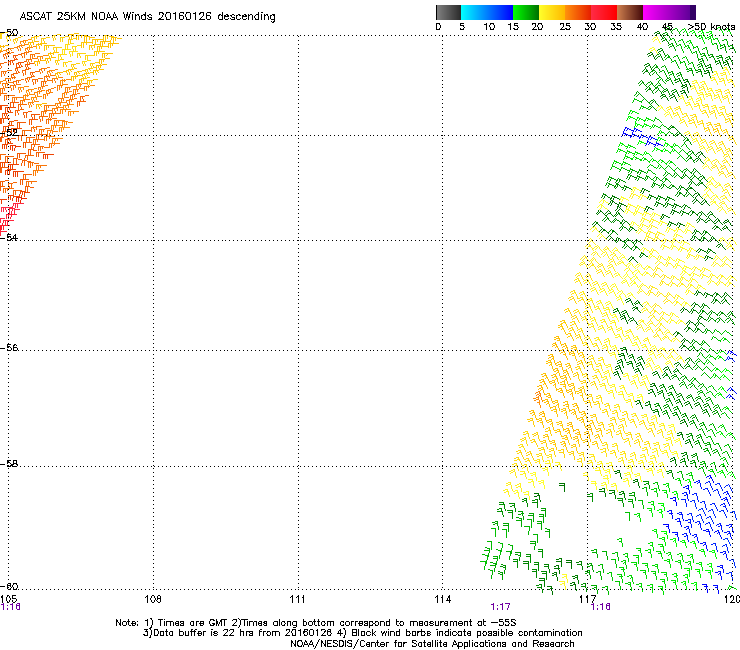Screen dimensions: 740x650
Task: Click the '5' label under the color scale
Action: tap(462, 27)
